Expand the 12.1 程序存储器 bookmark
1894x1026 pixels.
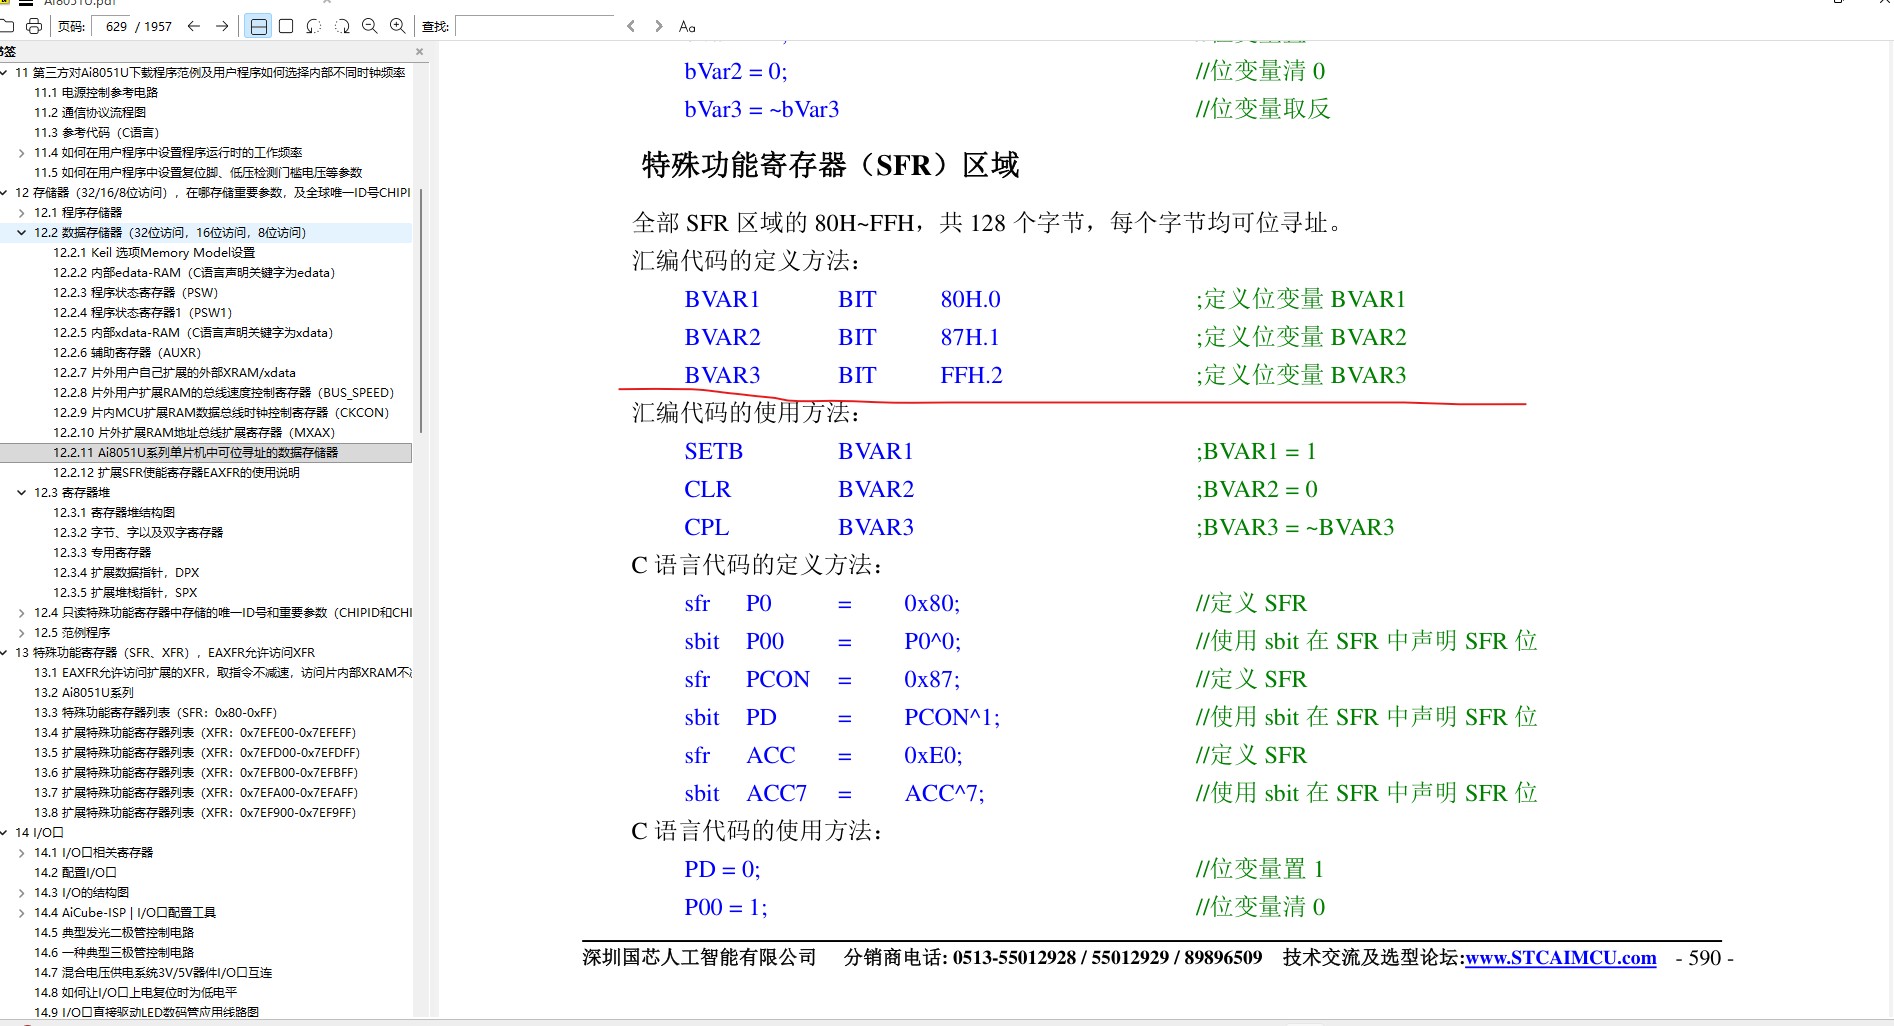[22, 212]
